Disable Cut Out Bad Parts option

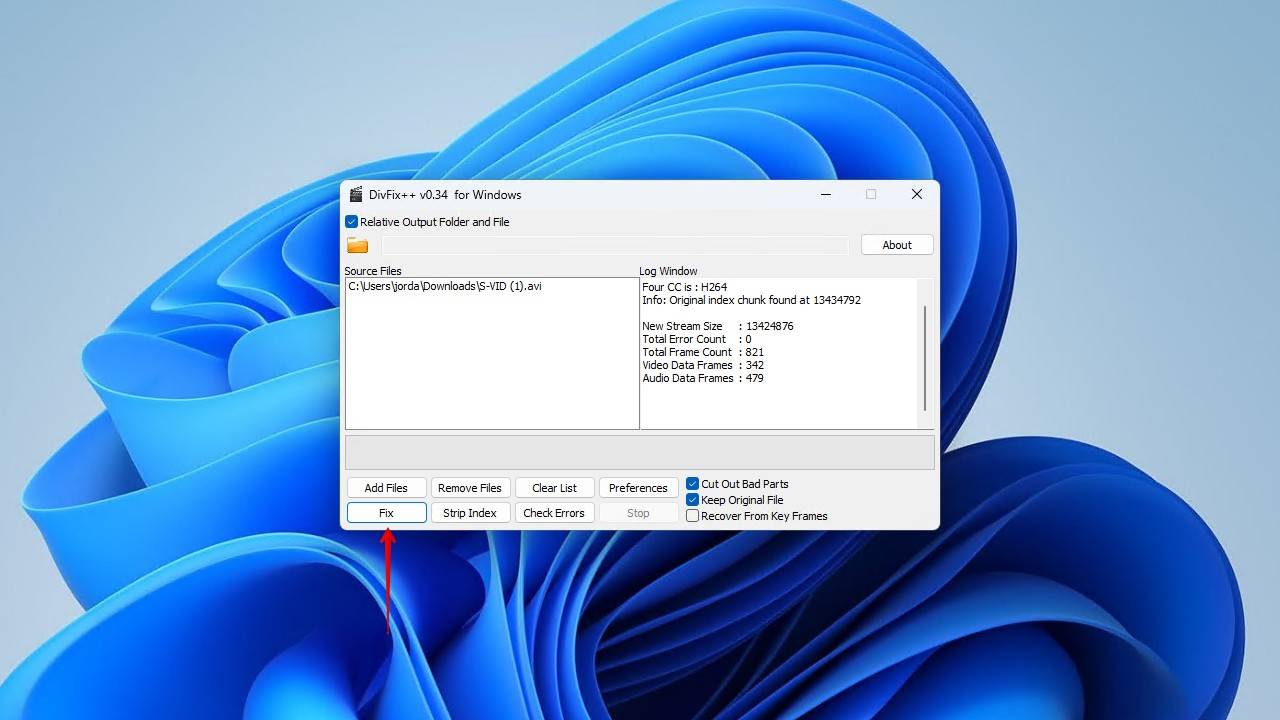(x=692, y=484)
